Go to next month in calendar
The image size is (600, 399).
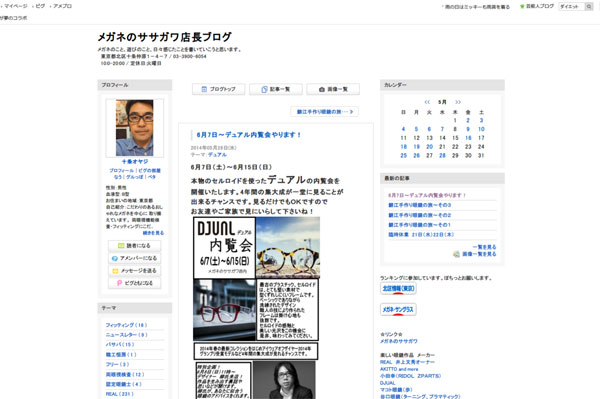click(458, 102)
